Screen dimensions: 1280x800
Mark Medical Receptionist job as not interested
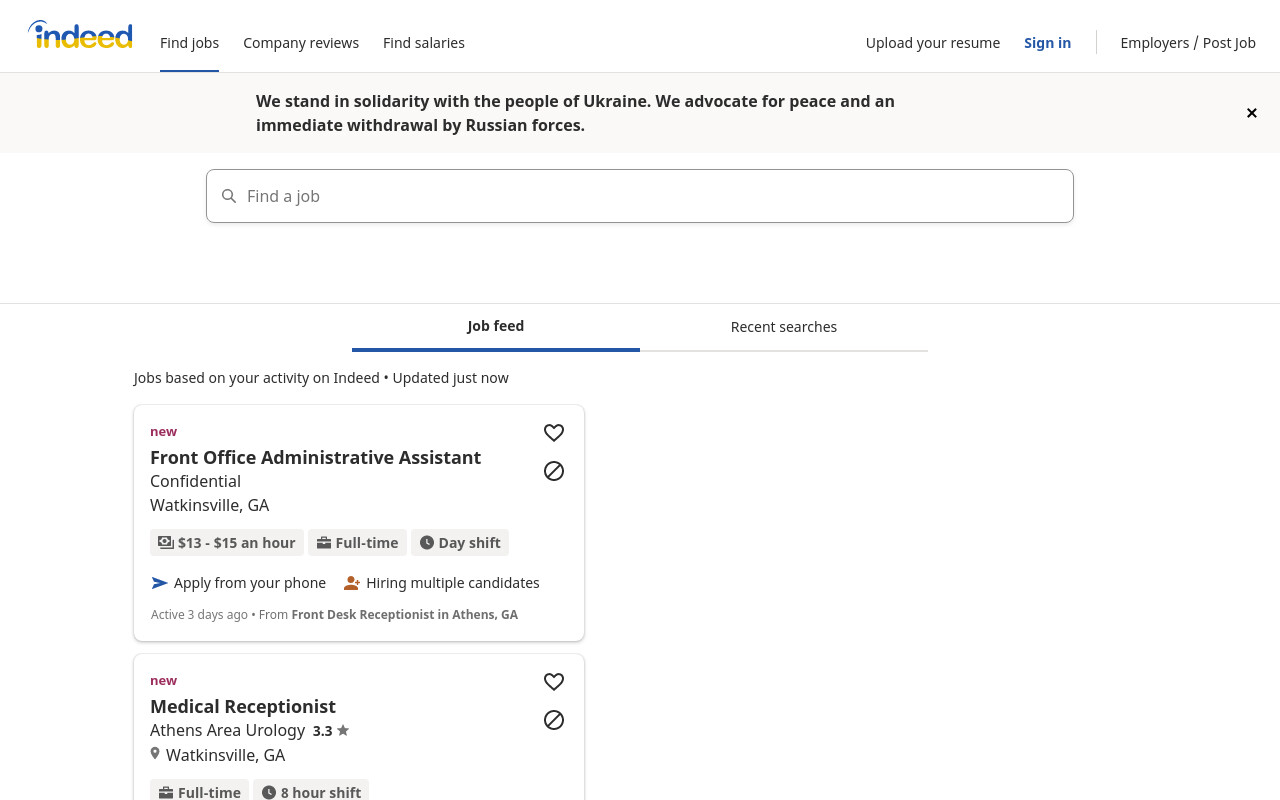(554, 720)
